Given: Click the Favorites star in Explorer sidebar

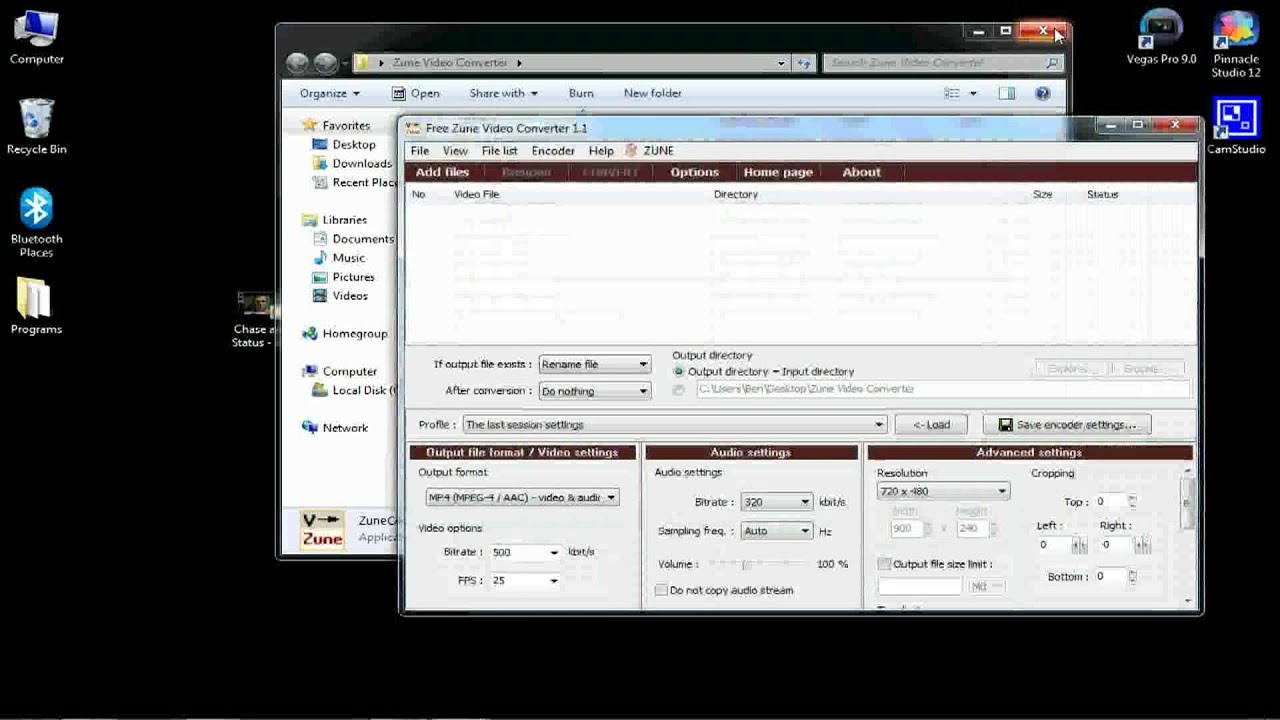Looking at the screenshot, I should [310, 125].
